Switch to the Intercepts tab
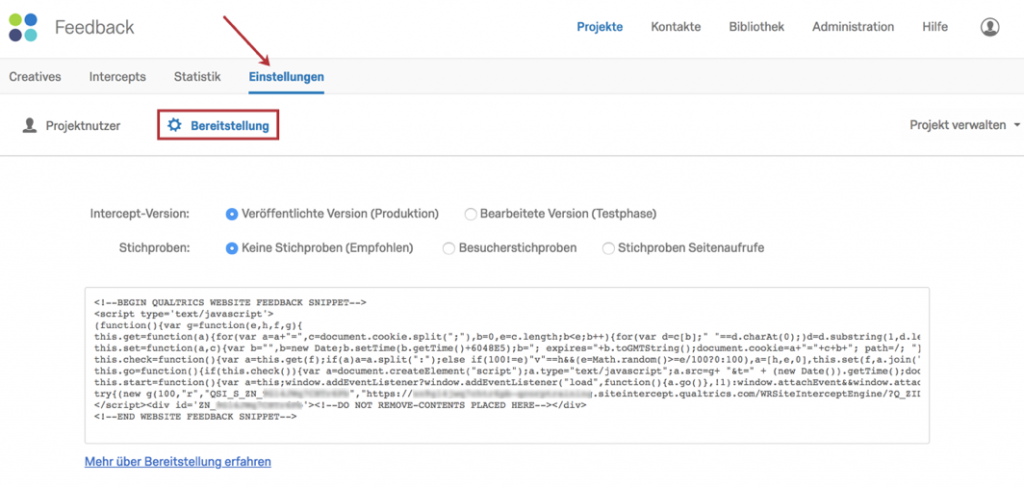The image size is (1024, 487). pyautogui.click(x=118, y=76)
